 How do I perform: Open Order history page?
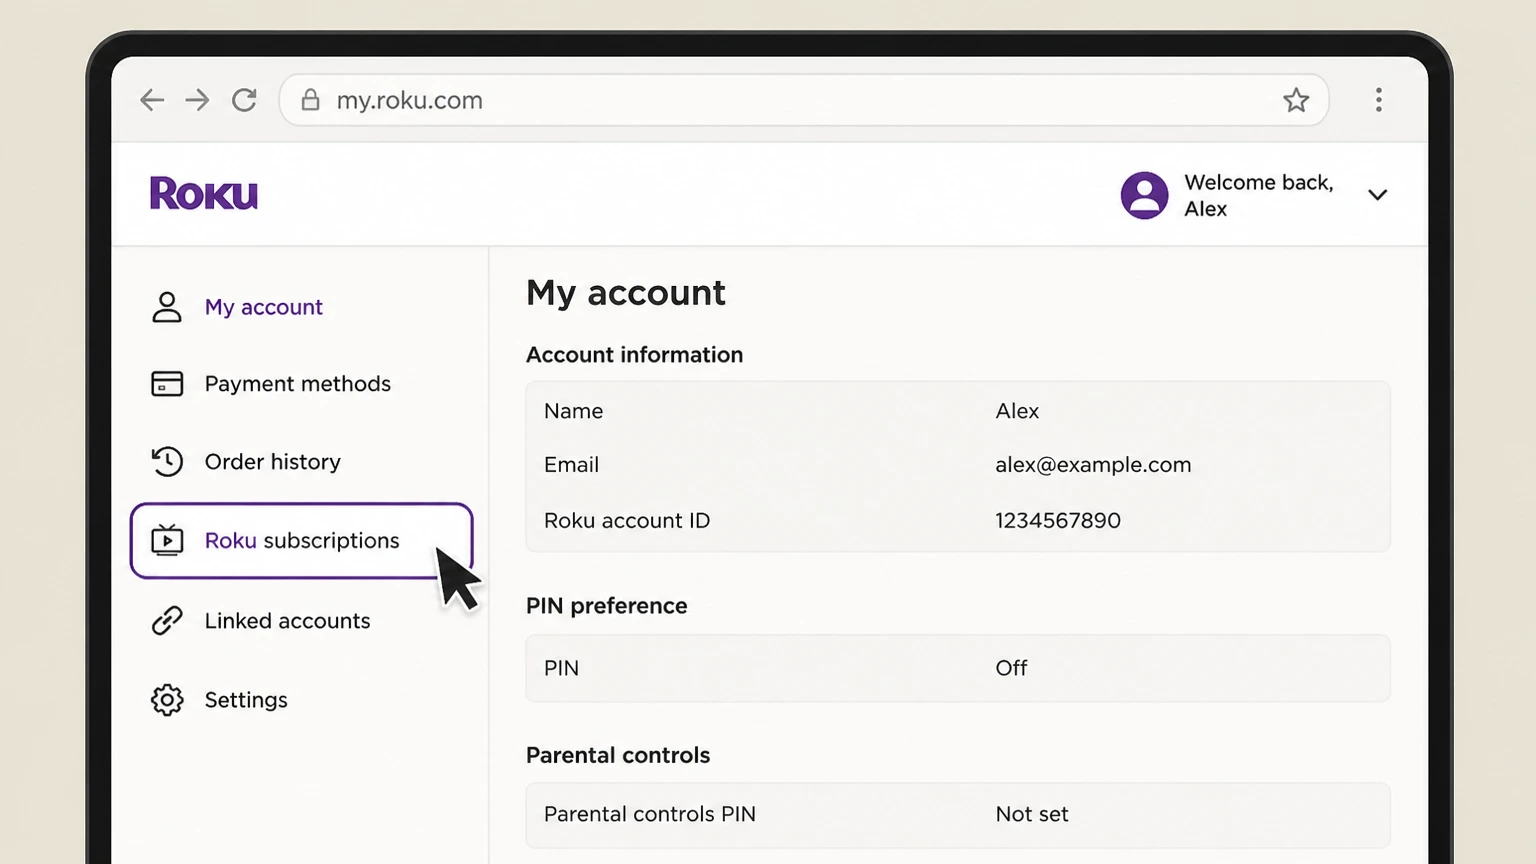tap(273, 461)
